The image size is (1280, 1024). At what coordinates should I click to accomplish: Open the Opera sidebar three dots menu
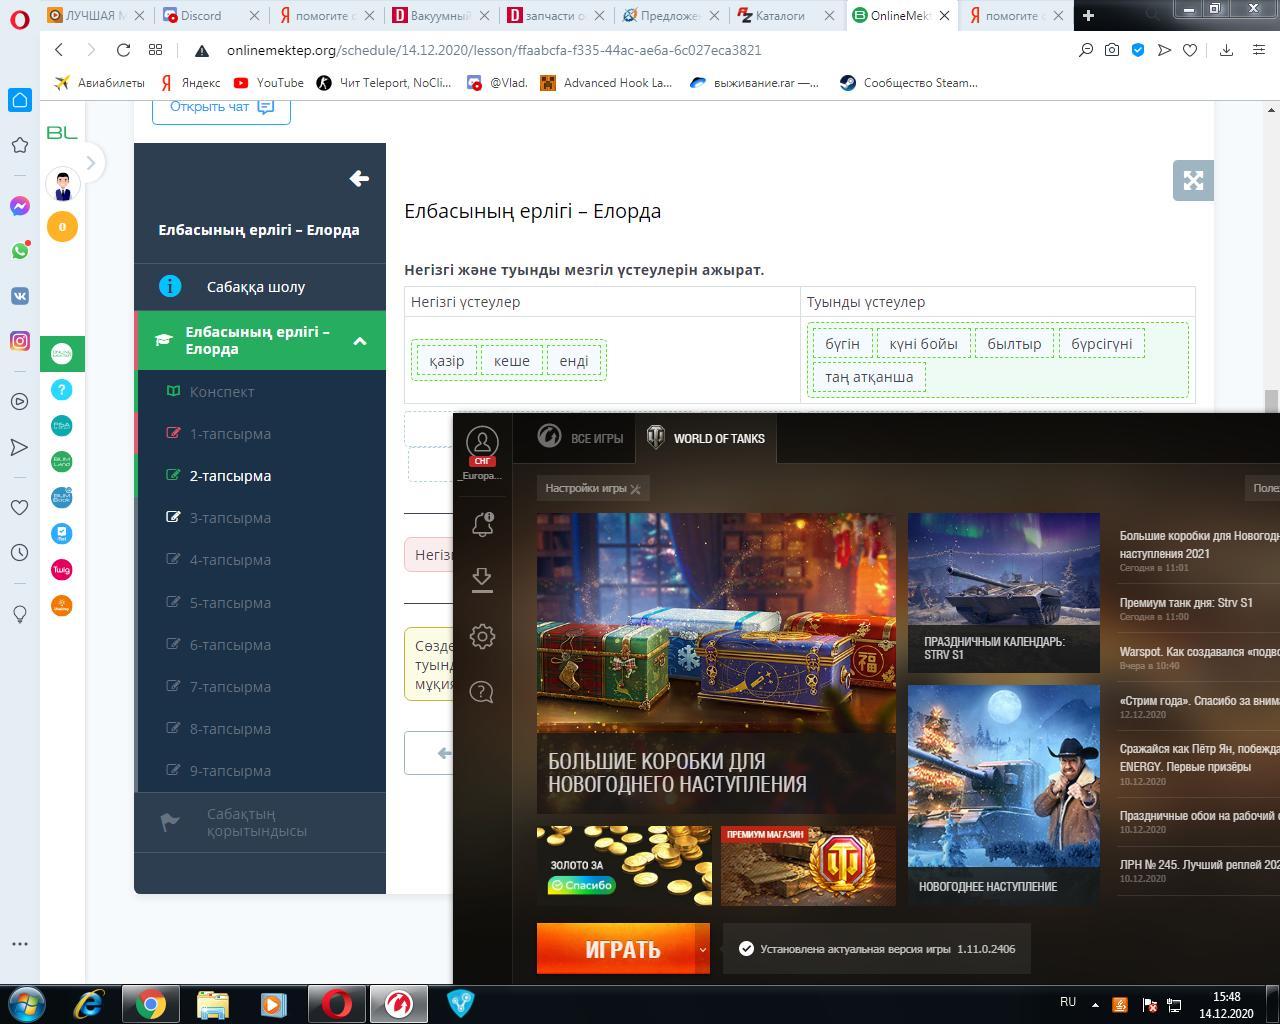(x=19, y=943)
